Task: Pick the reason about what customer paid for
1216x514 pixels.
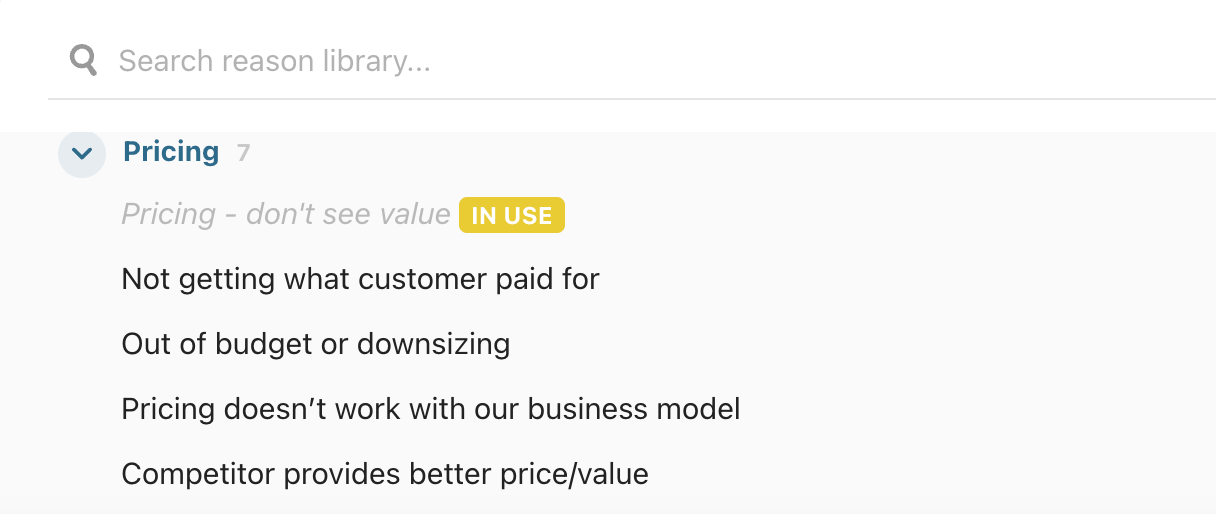Action: click(x=360, y=279)
